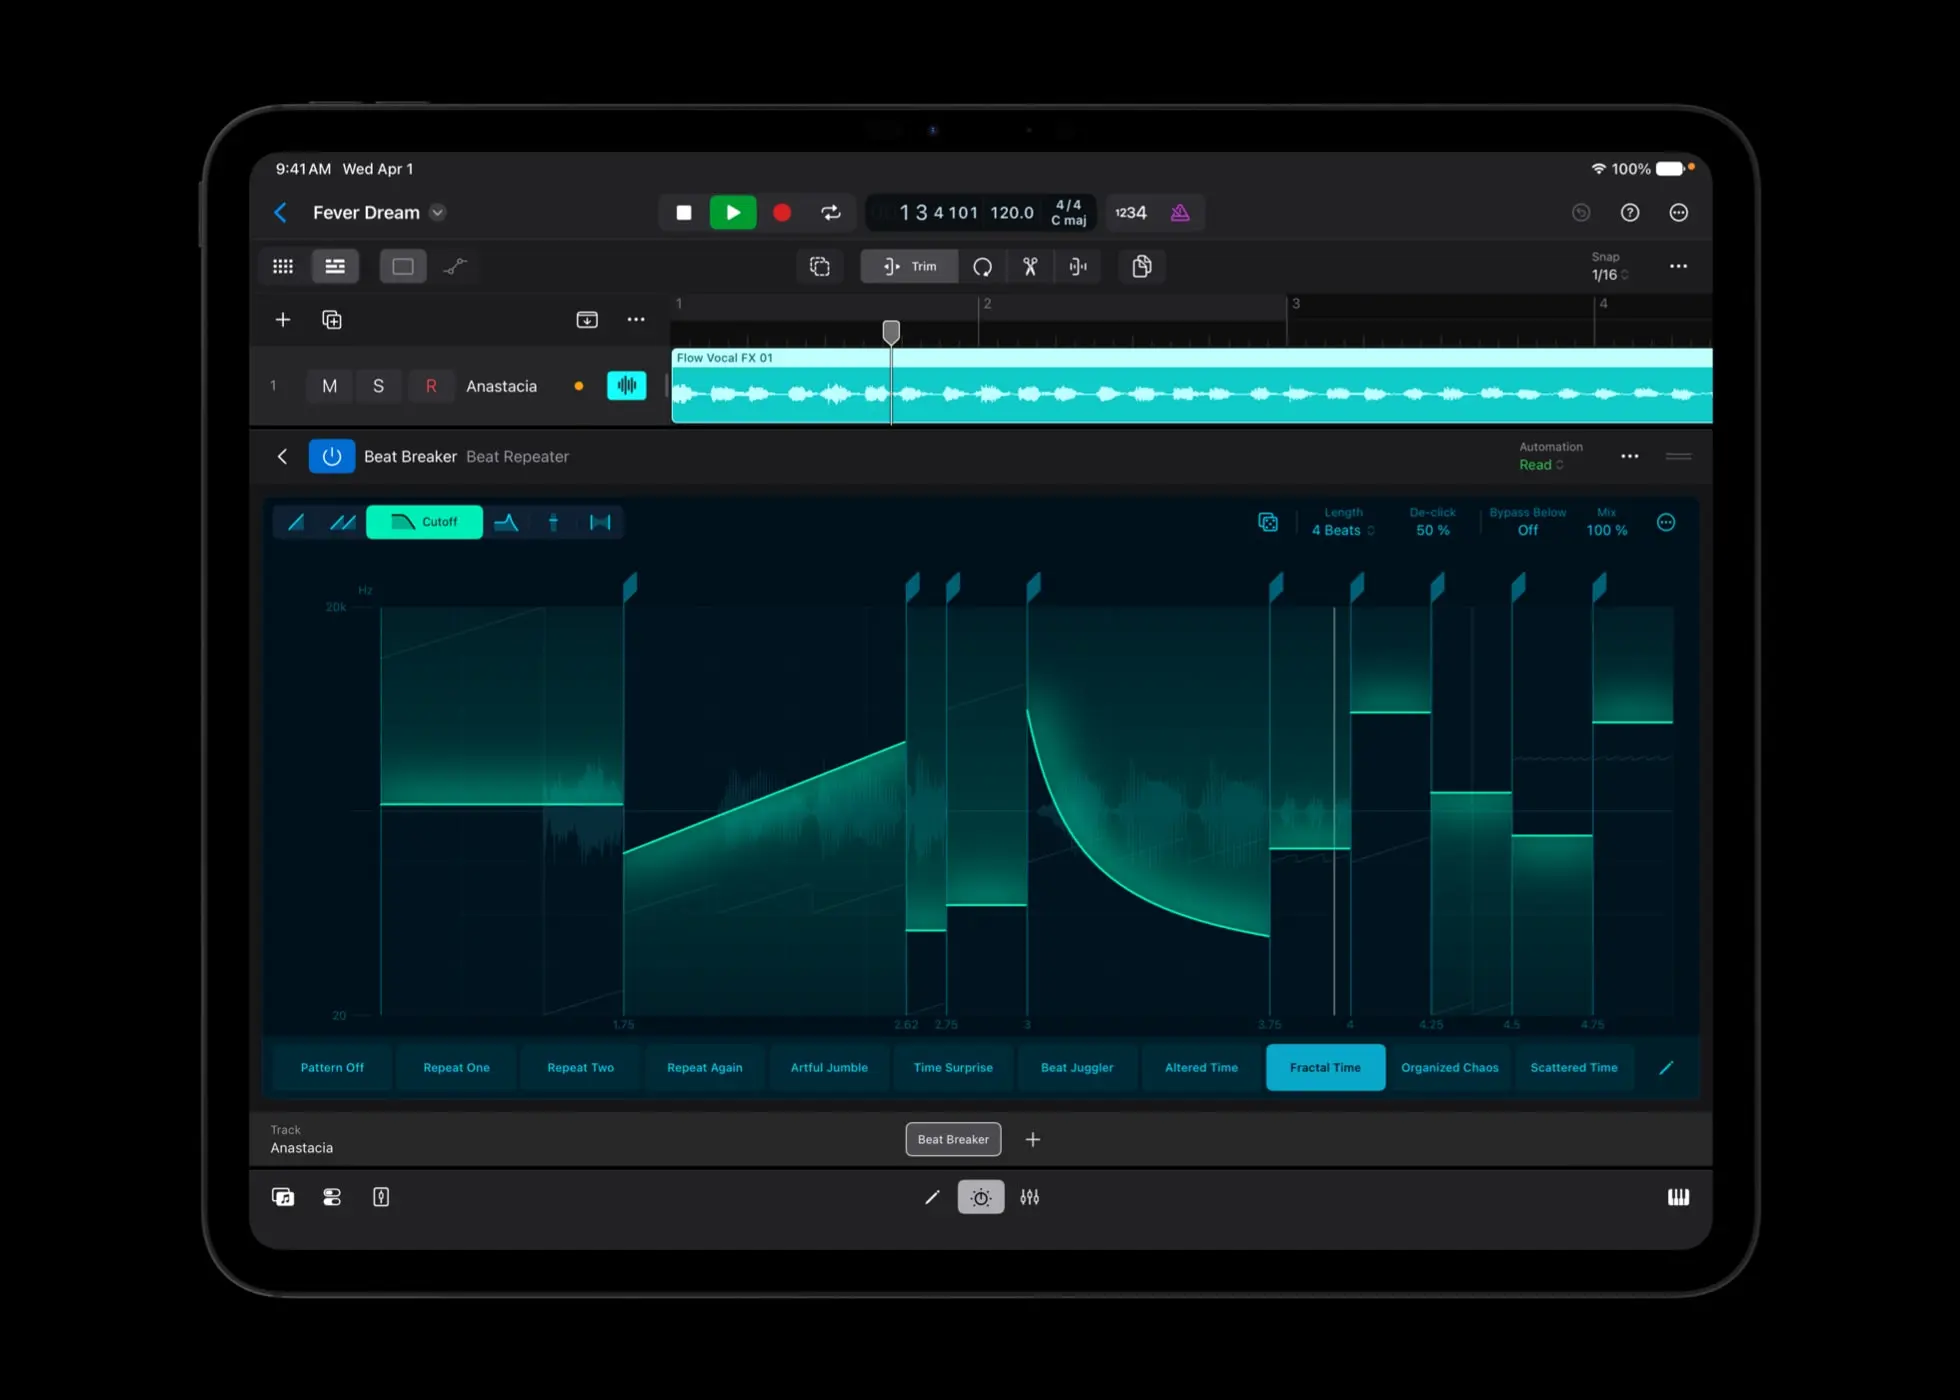Open the track header ellipsis menu
The width and height of the screenshot is (1960, 1400).
pyautogui.click(x=636, y=320)
